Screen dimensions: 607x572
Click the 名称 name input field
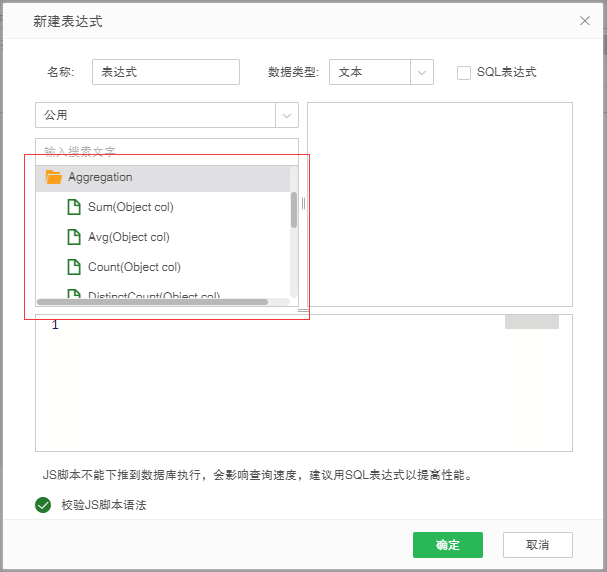point(166,72)
